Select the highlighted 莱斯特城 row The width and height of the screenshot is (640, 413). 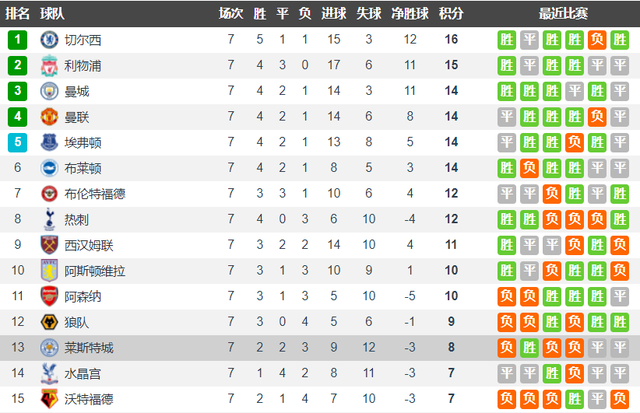(320, 348)
